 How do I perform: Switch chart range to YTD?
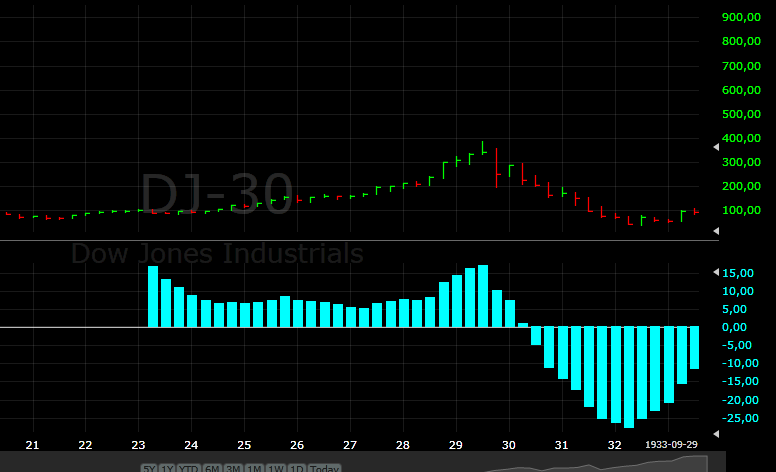coord(189,468)
